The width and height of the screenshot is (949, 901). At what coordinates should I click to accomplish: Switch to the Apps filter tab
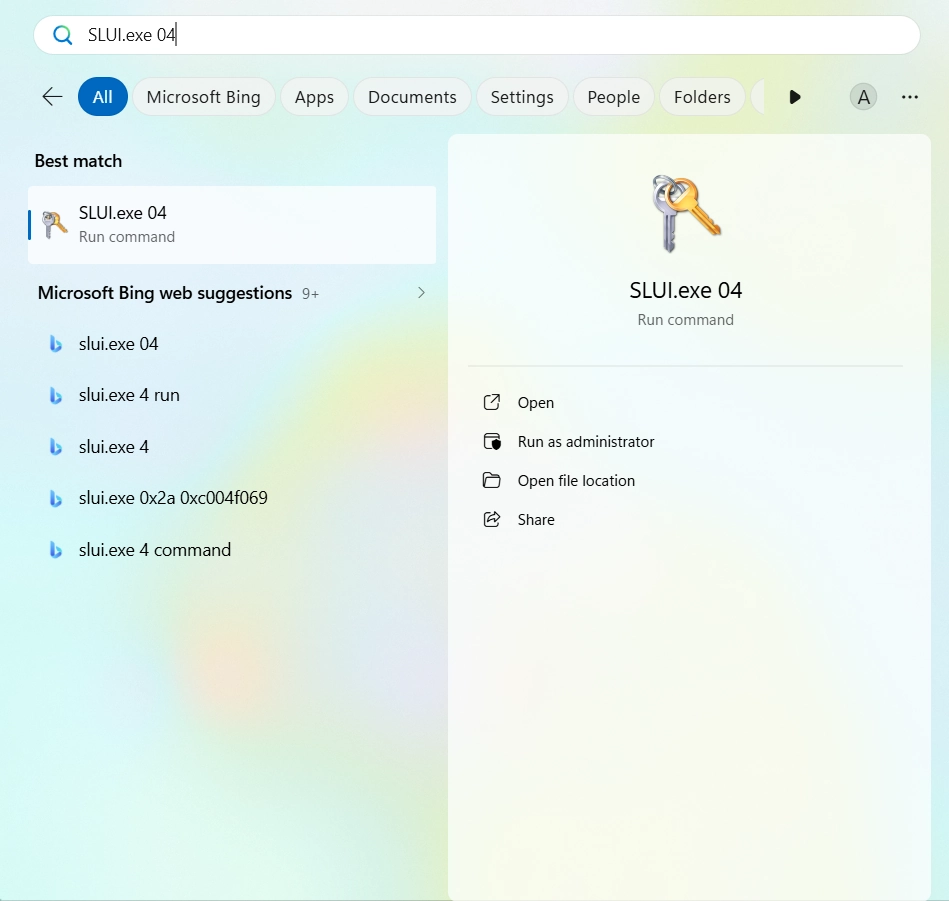(x=314, y=97)
